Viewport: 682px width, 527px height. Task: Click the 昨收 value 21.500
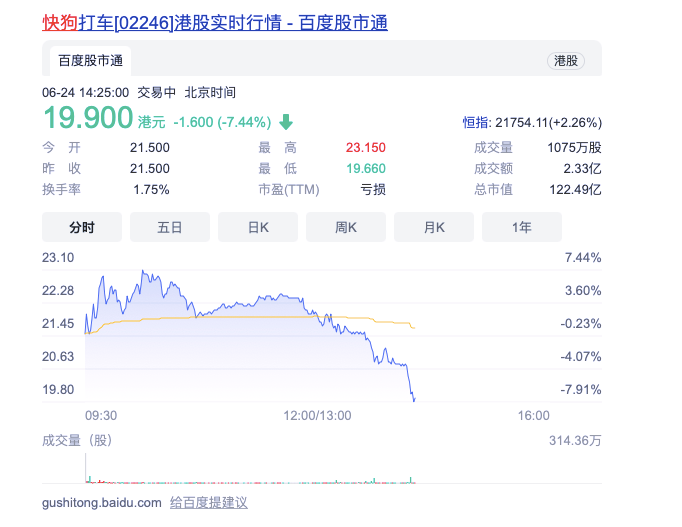(x=150, y=169)
